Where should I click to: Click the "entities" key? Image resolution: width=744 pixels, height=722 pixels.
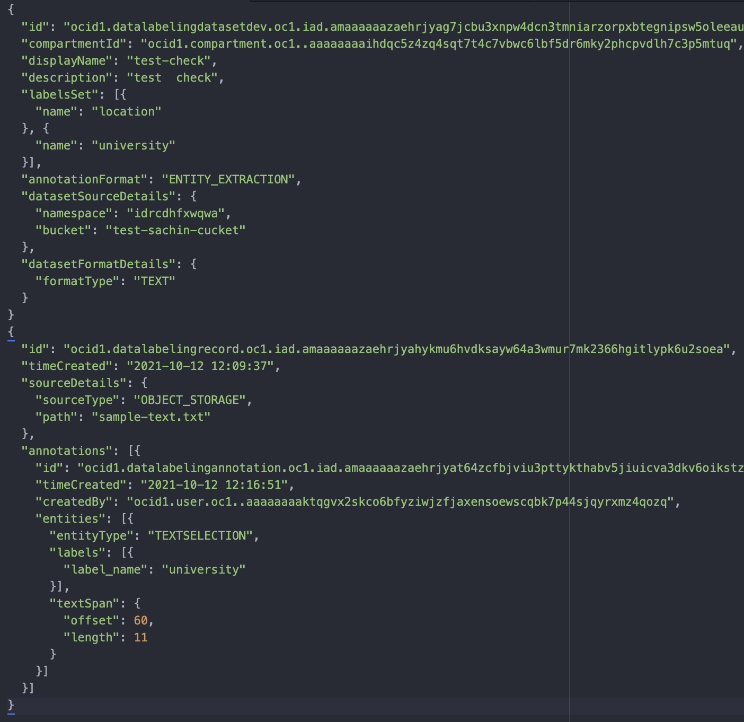coord(74,518)
